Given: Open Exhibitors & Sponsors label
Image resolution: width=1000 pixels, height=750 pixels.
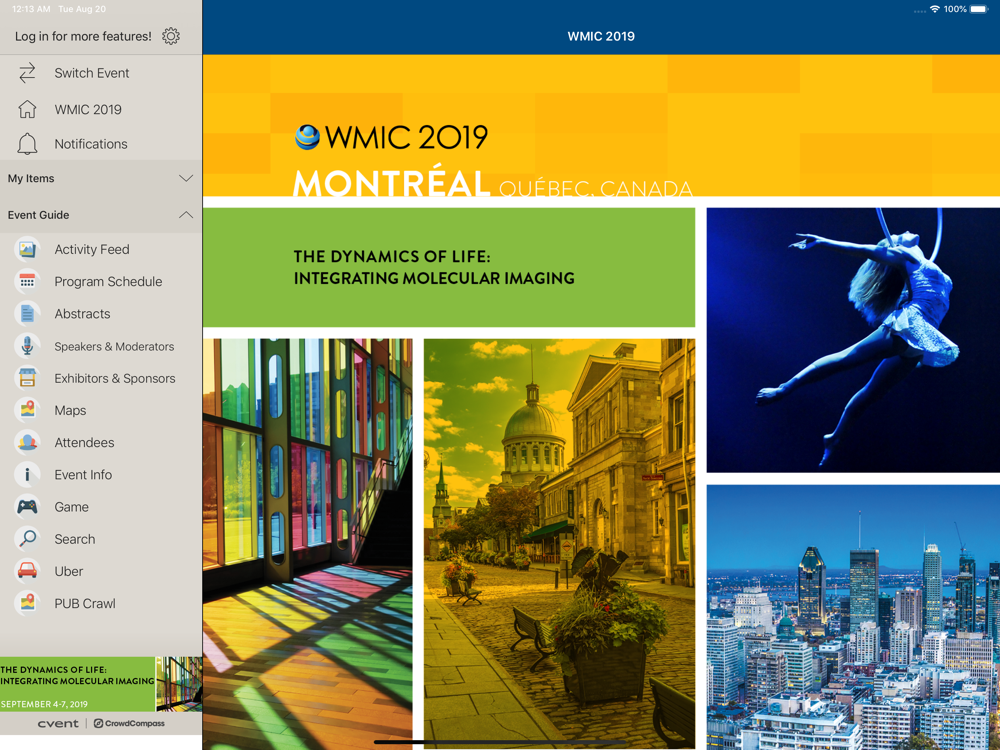Looking at the screenshot, I should pyautogui.click(x=115, y=378).
